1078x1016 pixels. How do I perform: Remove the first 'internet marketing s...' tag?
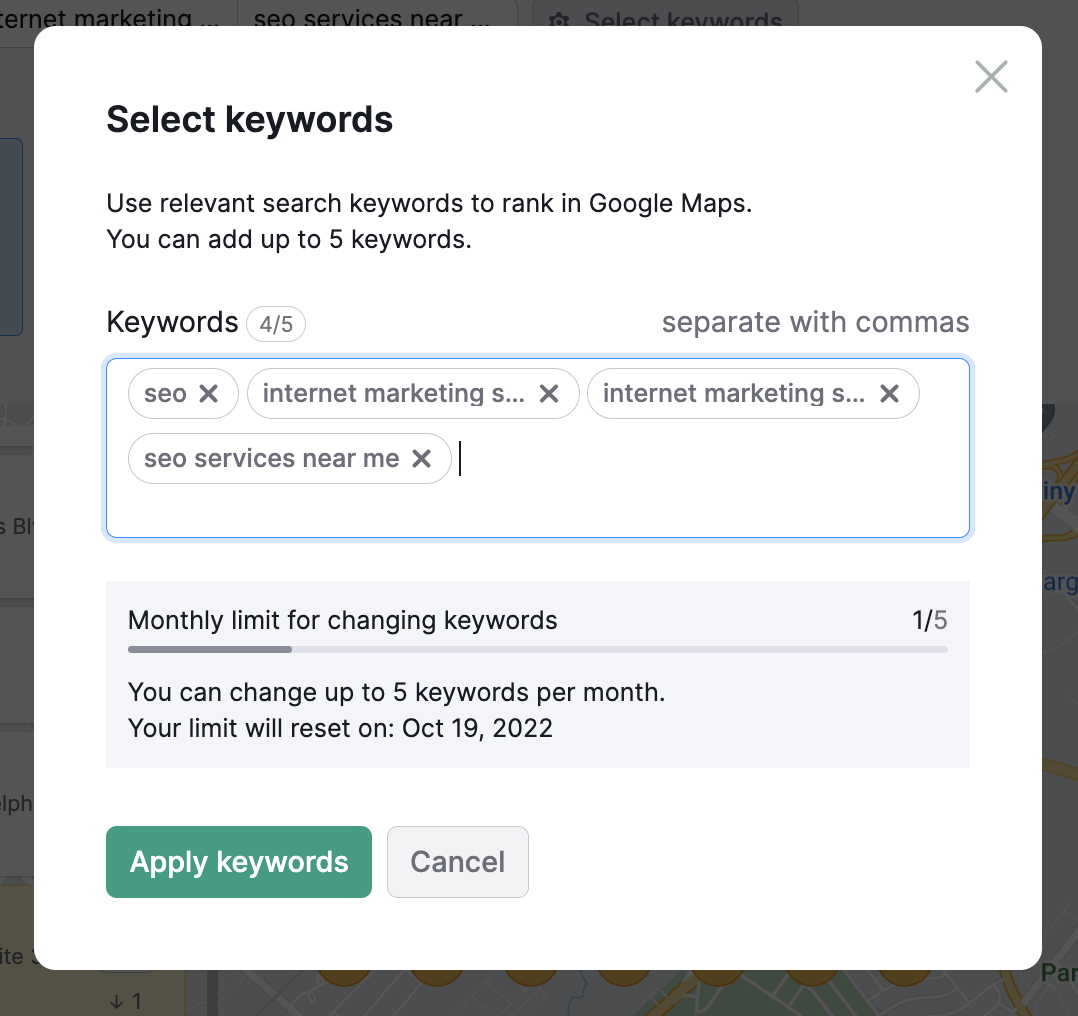tap(549, 393)
